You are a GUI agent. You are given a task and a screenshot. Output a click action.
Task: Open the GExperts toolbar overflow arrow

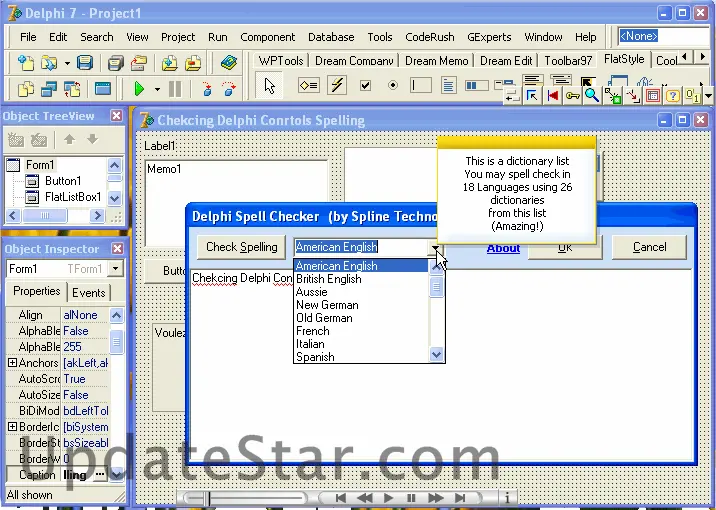[x=708, y=96]
